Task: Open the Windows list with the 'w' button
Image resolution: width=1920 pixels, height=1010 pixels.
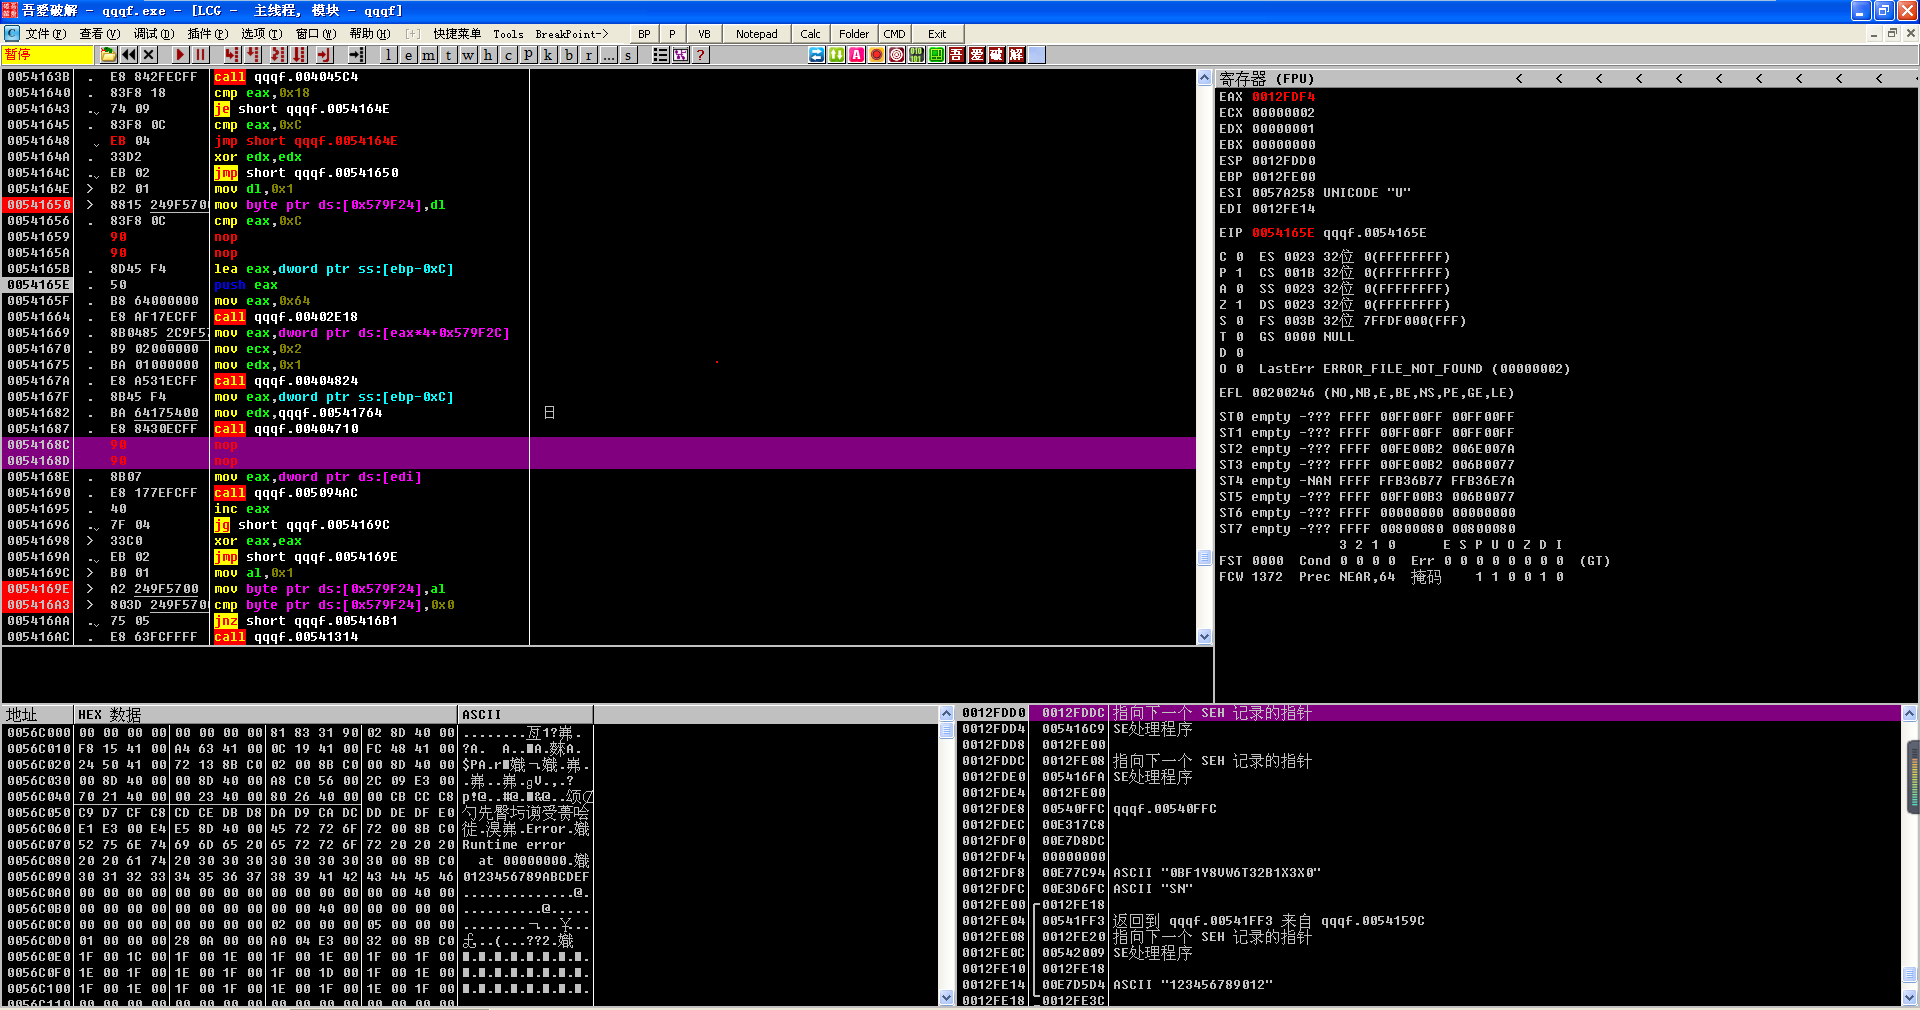Action: click(x=468, y=55)
